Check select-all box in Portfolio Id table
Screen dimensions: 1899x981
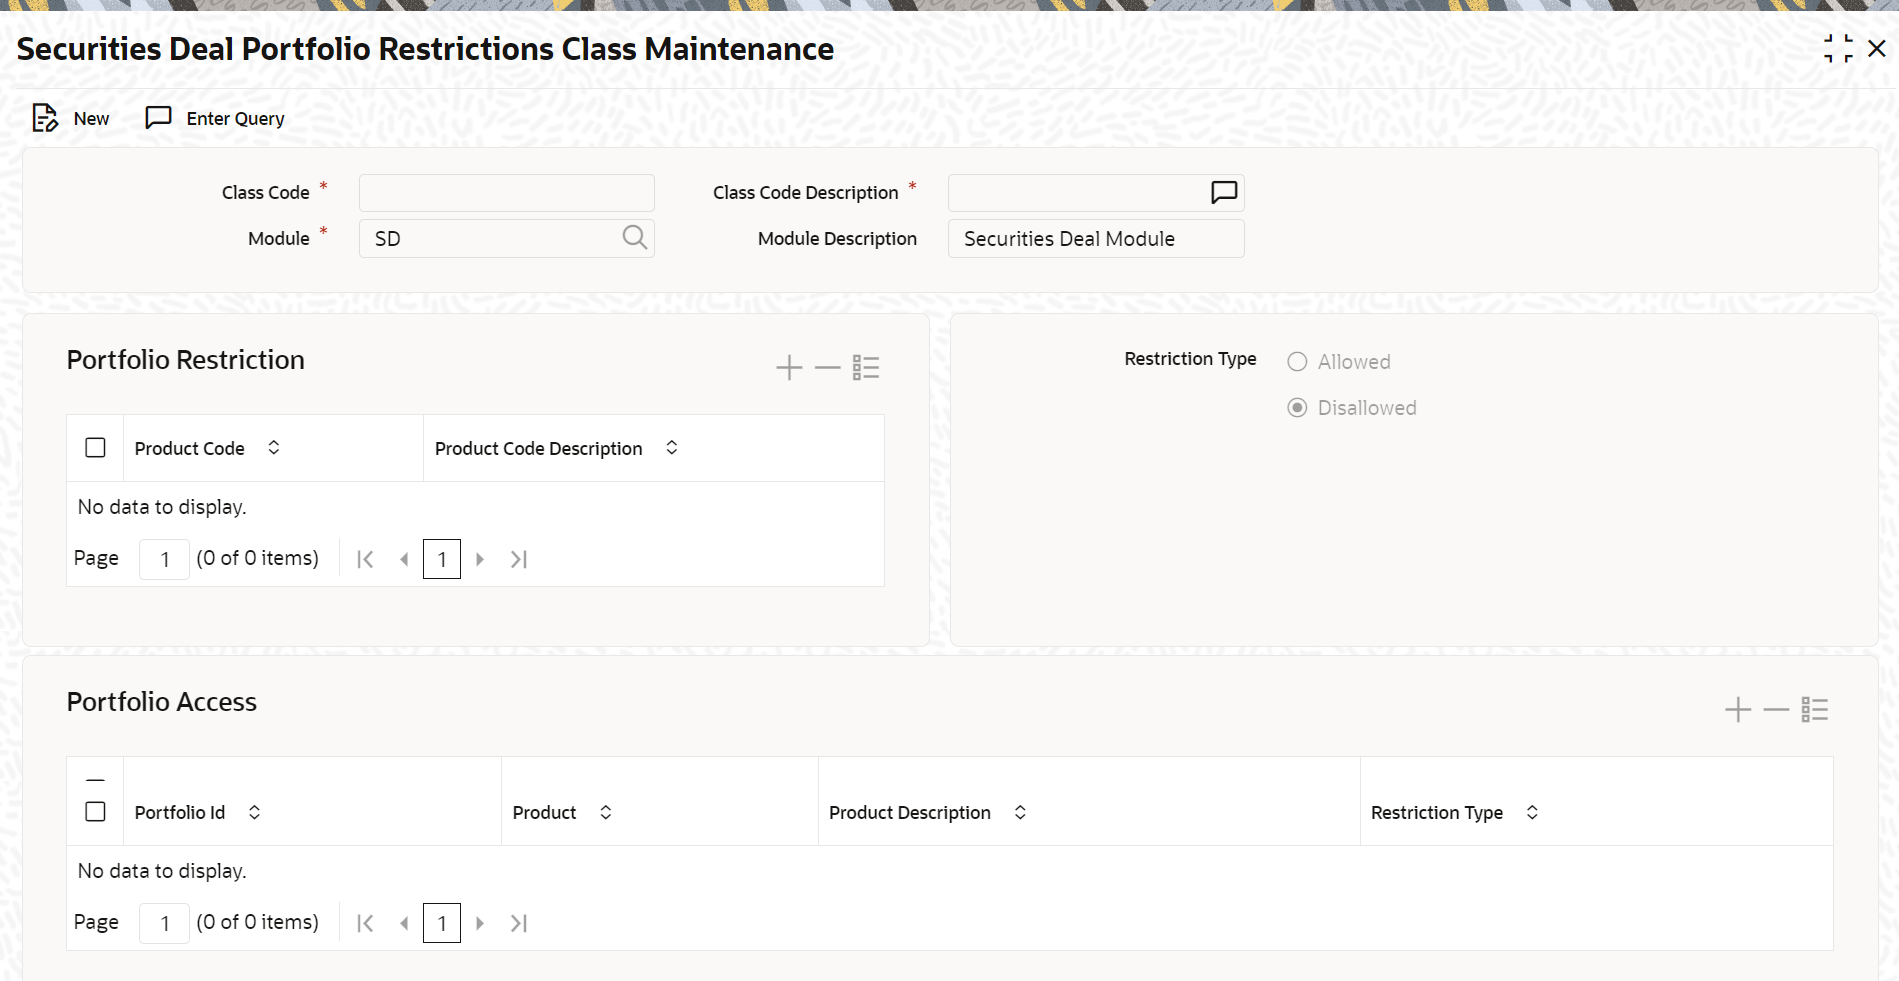(95, 812)
